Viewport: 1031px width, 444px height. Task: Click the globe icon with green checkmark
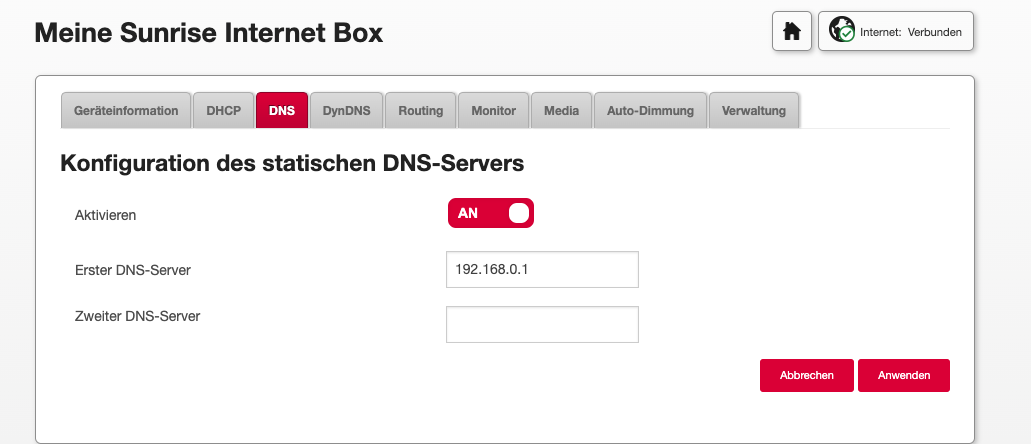(x=841, y=31)
